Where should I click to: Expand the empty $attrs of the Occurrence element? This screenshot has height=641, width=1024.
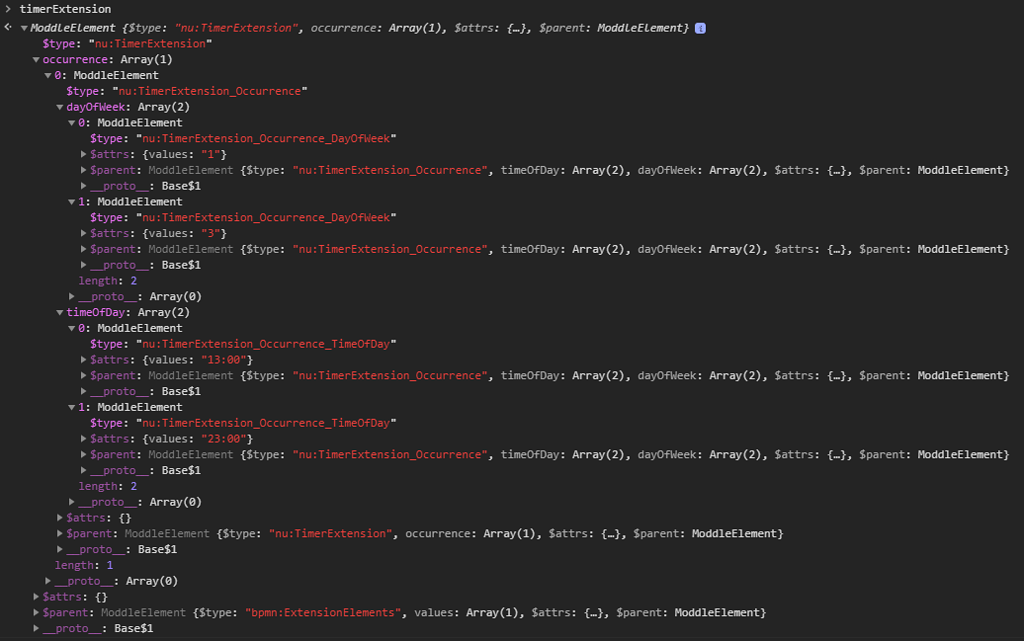tap(59, 517)
